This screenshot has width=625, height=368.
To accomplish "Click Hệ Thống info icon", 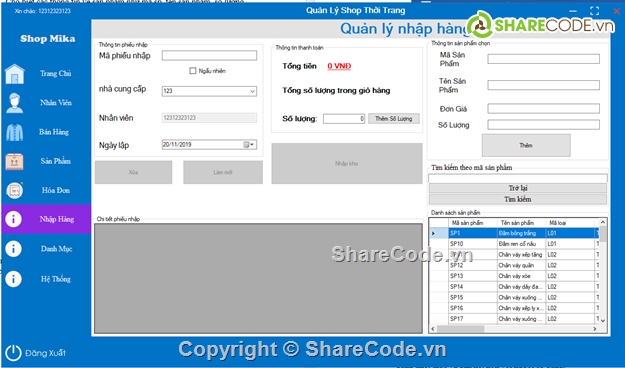I will click(x=13, y=279).
